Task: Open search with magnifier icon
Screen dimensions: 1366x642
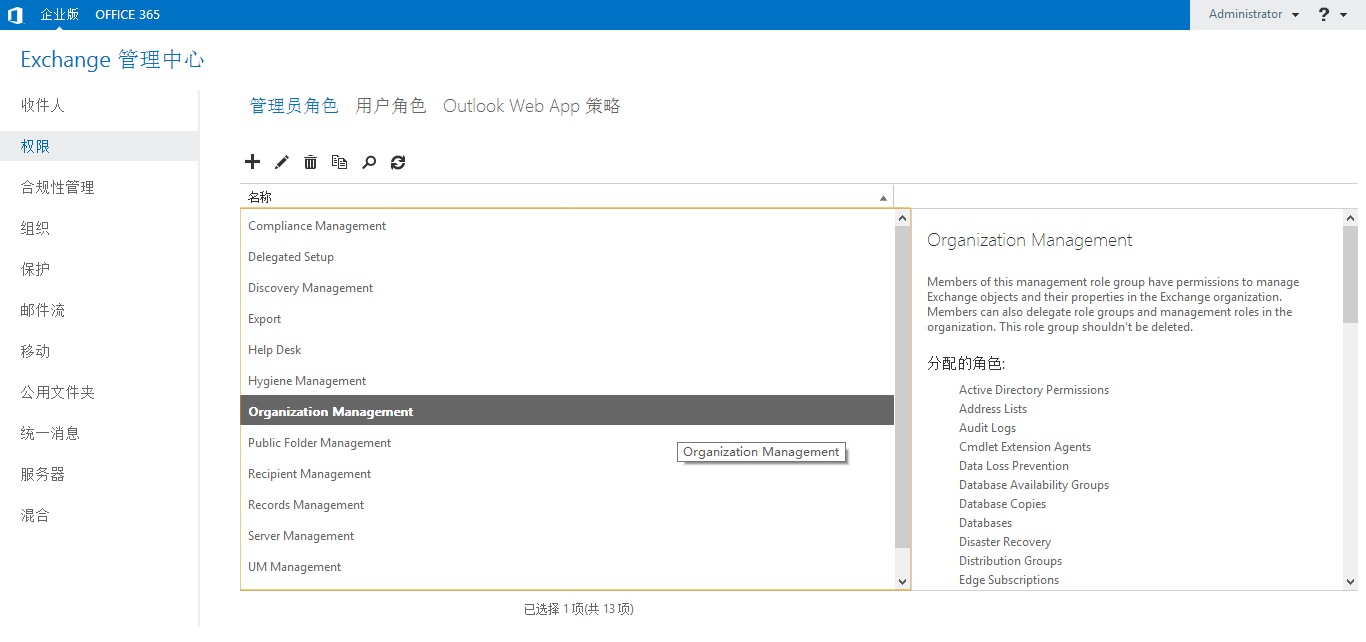Action: point(369,162)
